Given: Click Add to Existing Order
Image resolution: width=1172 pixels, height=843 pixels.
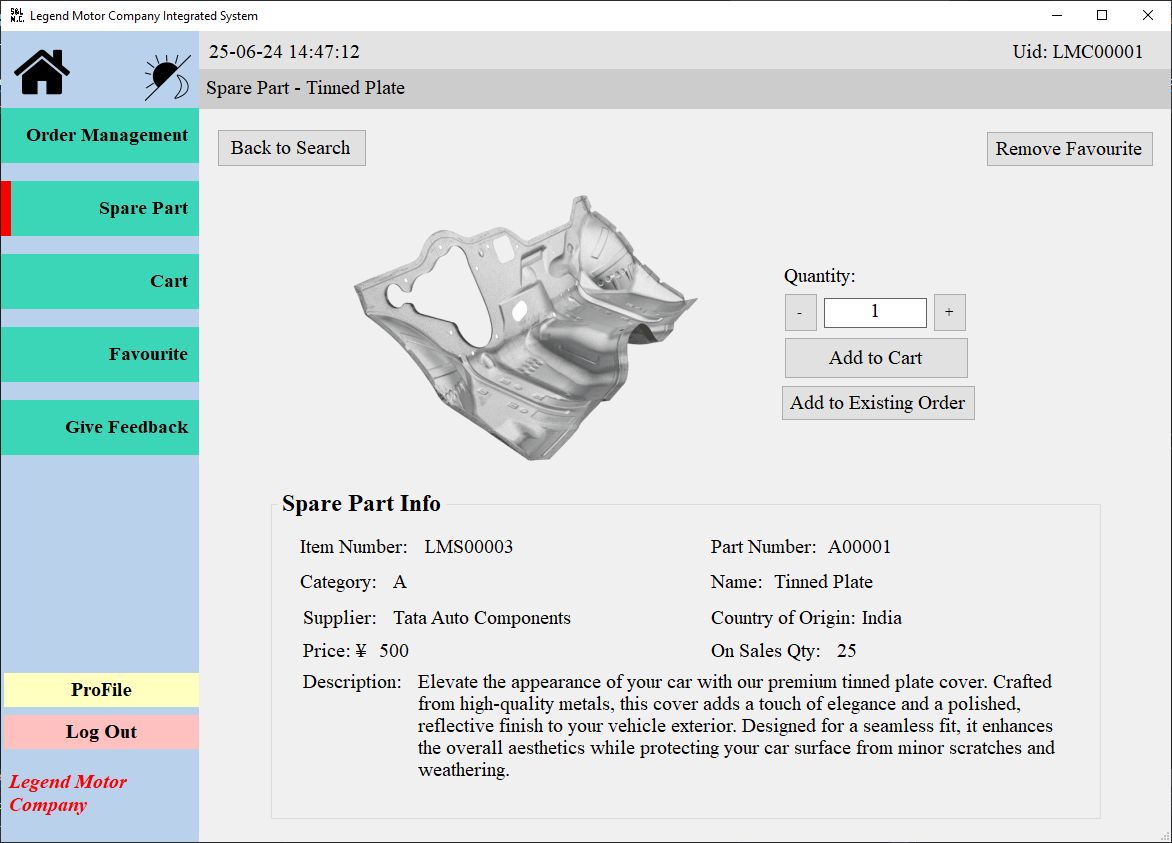Looking at the screenshot, I should click(x=878, y=402).
